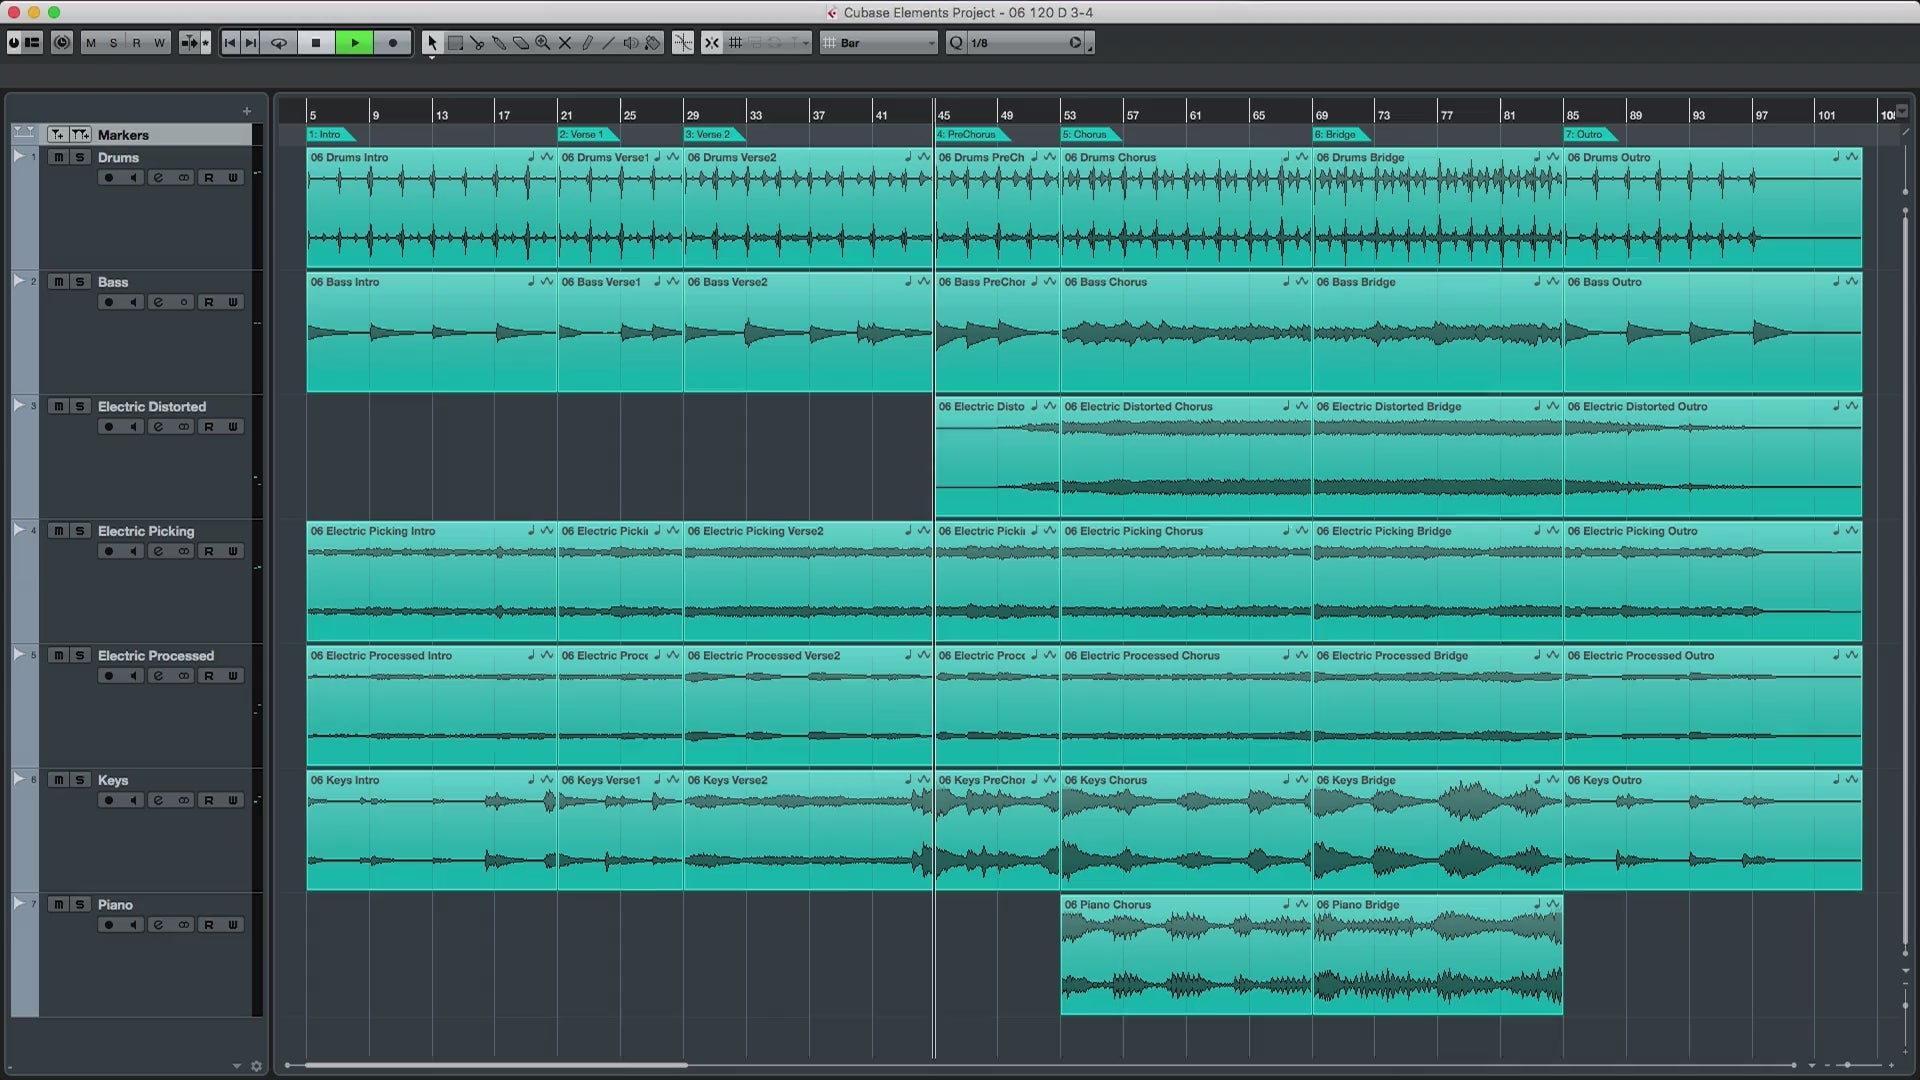The height and width of the screenshot is (1080, 1920).
Task: Select the Range Selection tool
Action: point(455,43)
